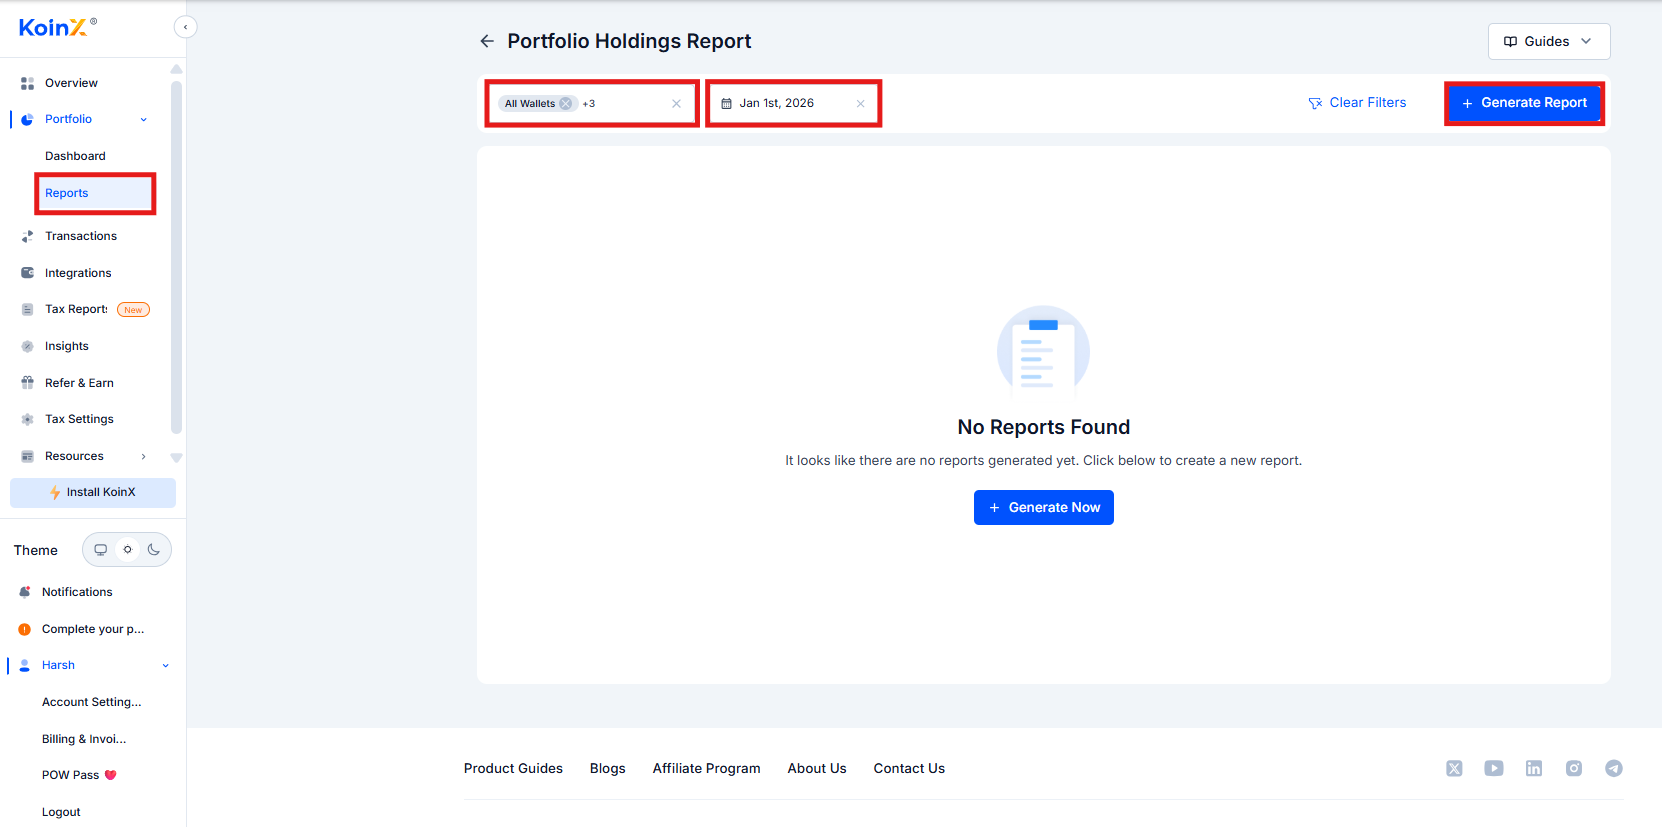Screen dimensions: 1662x827
Task: Open the YouTube social link
Action: [x=1494, y=768]
